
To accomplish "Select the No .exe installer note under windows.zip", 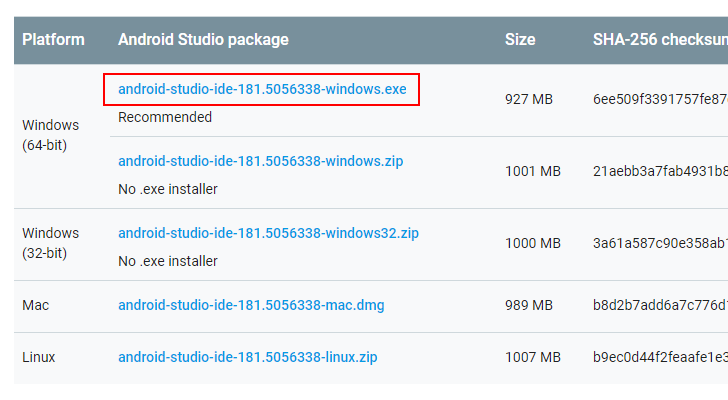I will pos(168,189).
